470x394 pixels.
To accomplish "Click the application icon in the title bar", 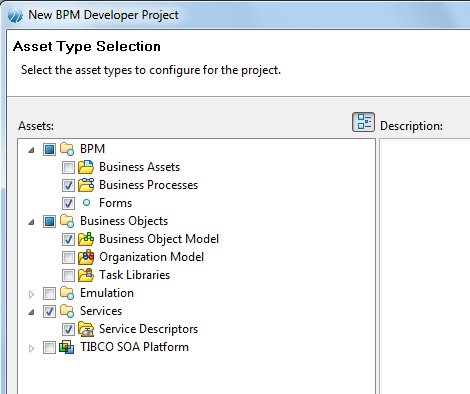I will (x=15, y=15).
